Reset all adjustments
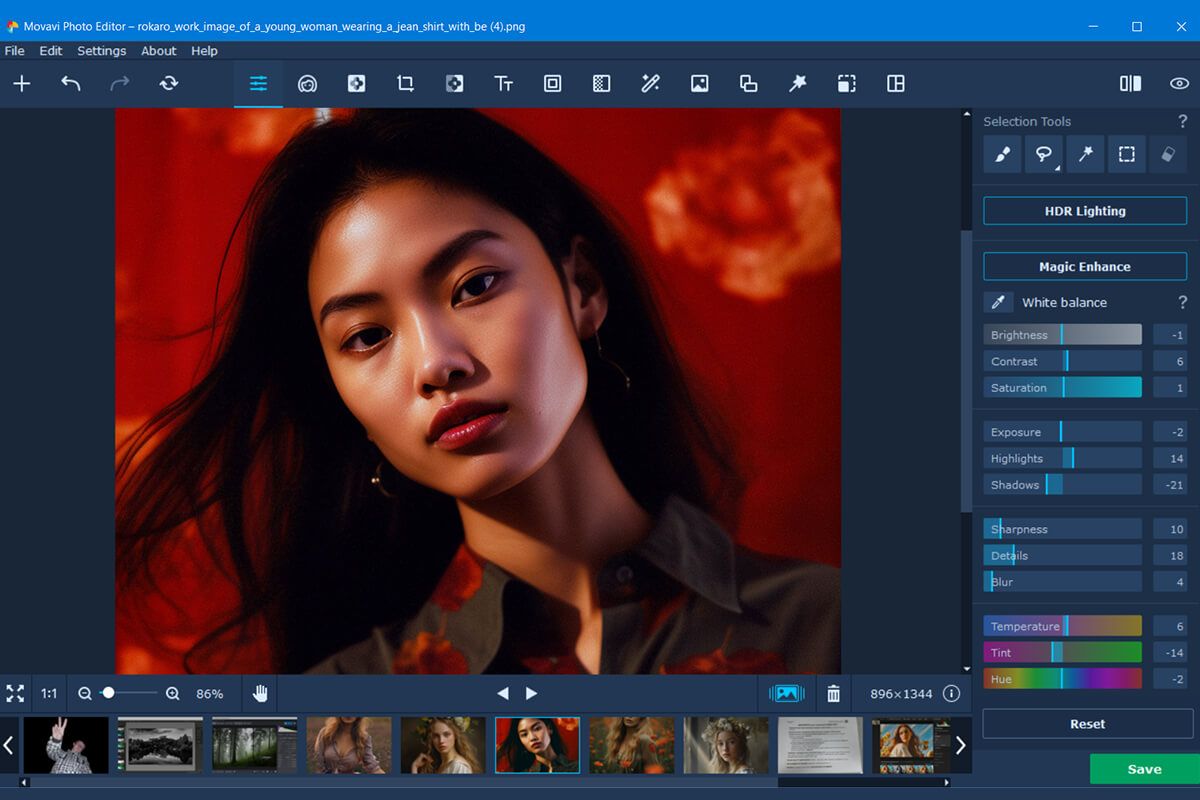This screenshot has width=1200, height=800. (x=1087, y=724)
